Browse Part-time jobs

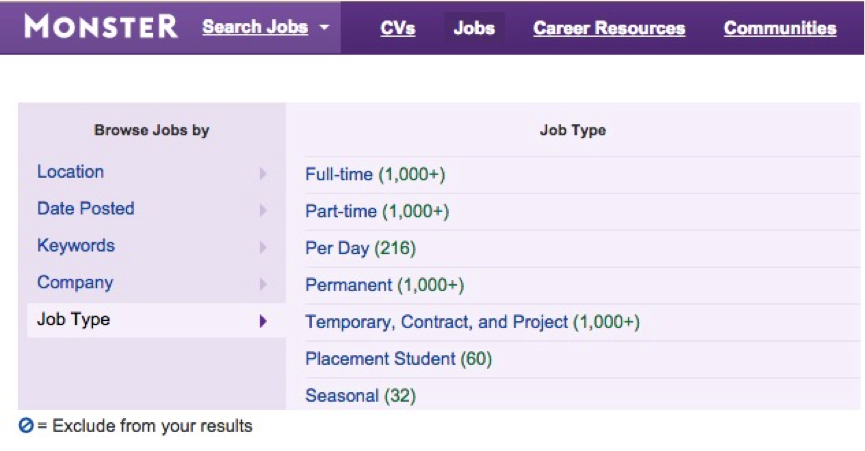[377, 211]
